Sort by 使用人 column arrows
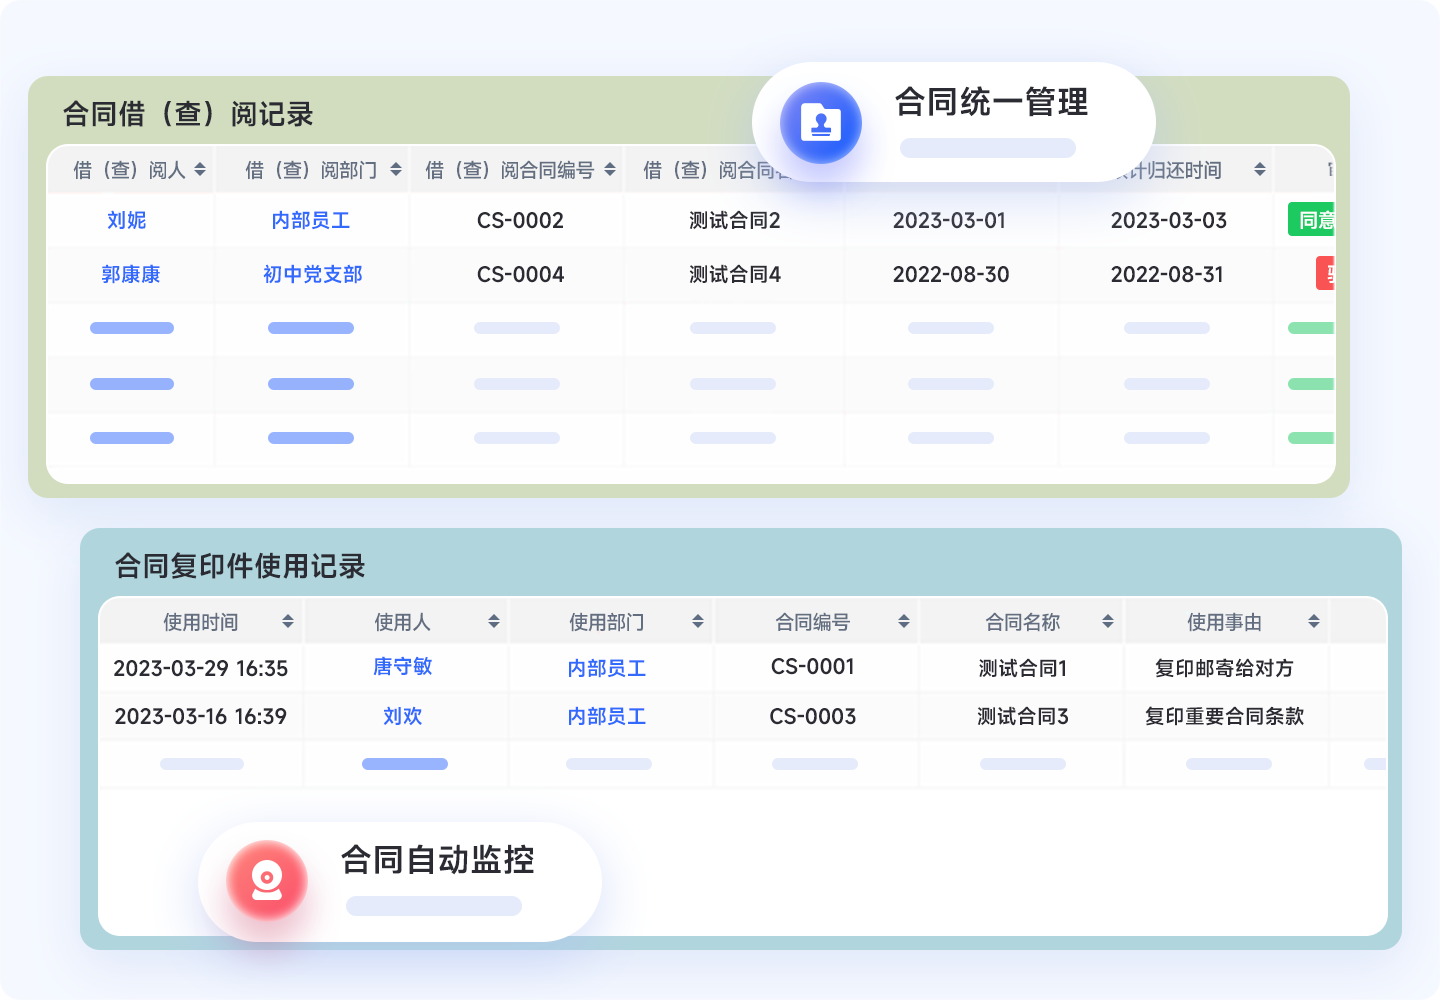The width and height of the screenshot is (1440, 1000). (494, 622)
